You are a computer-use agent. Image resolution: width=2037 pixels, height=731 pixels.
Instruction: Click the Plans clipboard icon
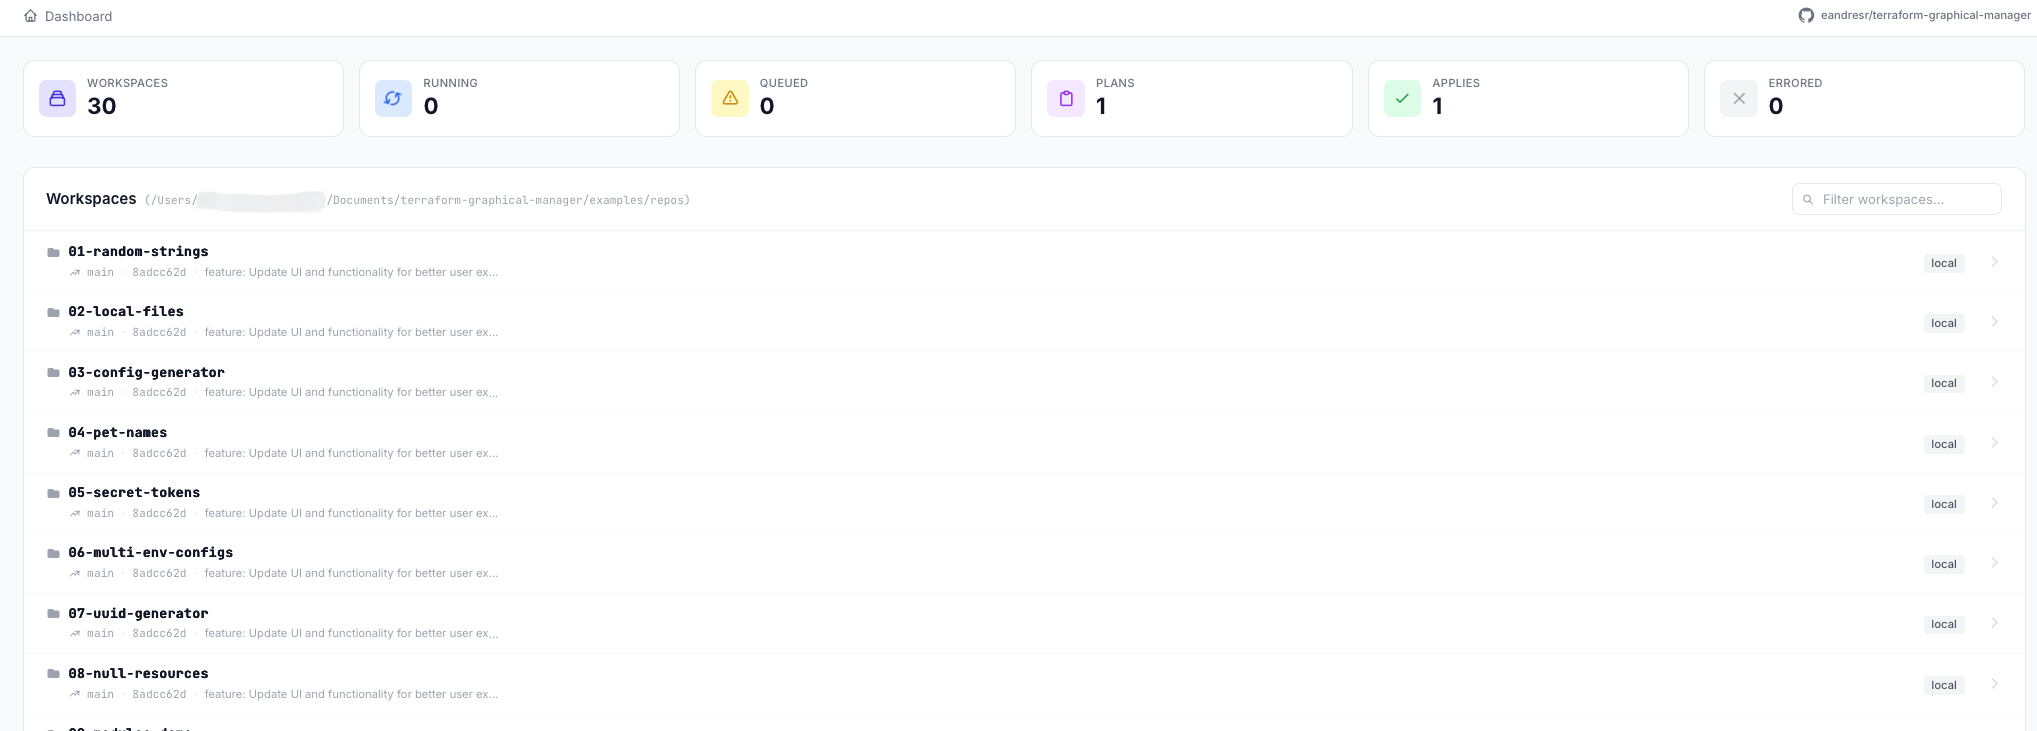pos(1066,98)
